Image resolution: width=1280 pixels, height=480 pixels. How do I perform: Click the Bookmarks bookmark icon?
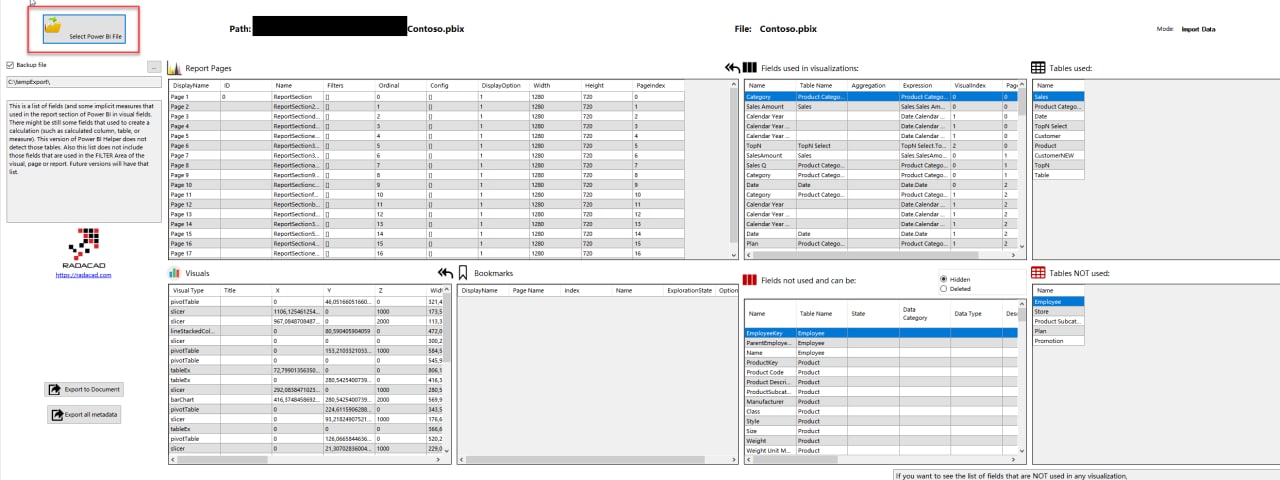(464, 272)
